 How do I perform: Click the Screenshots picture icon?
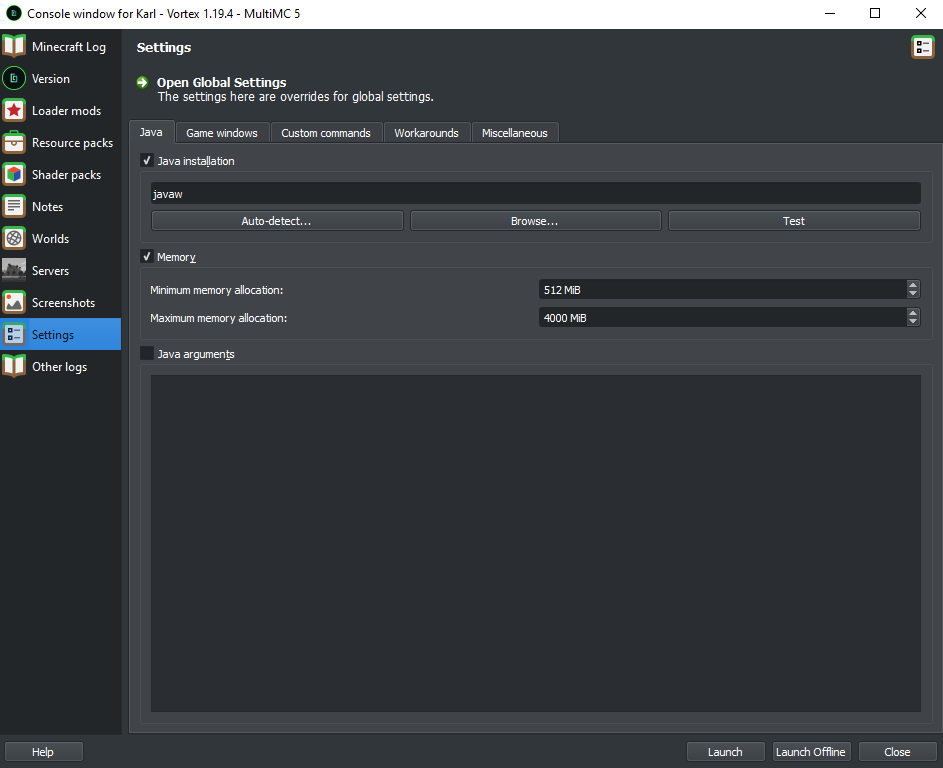(14, 302)
